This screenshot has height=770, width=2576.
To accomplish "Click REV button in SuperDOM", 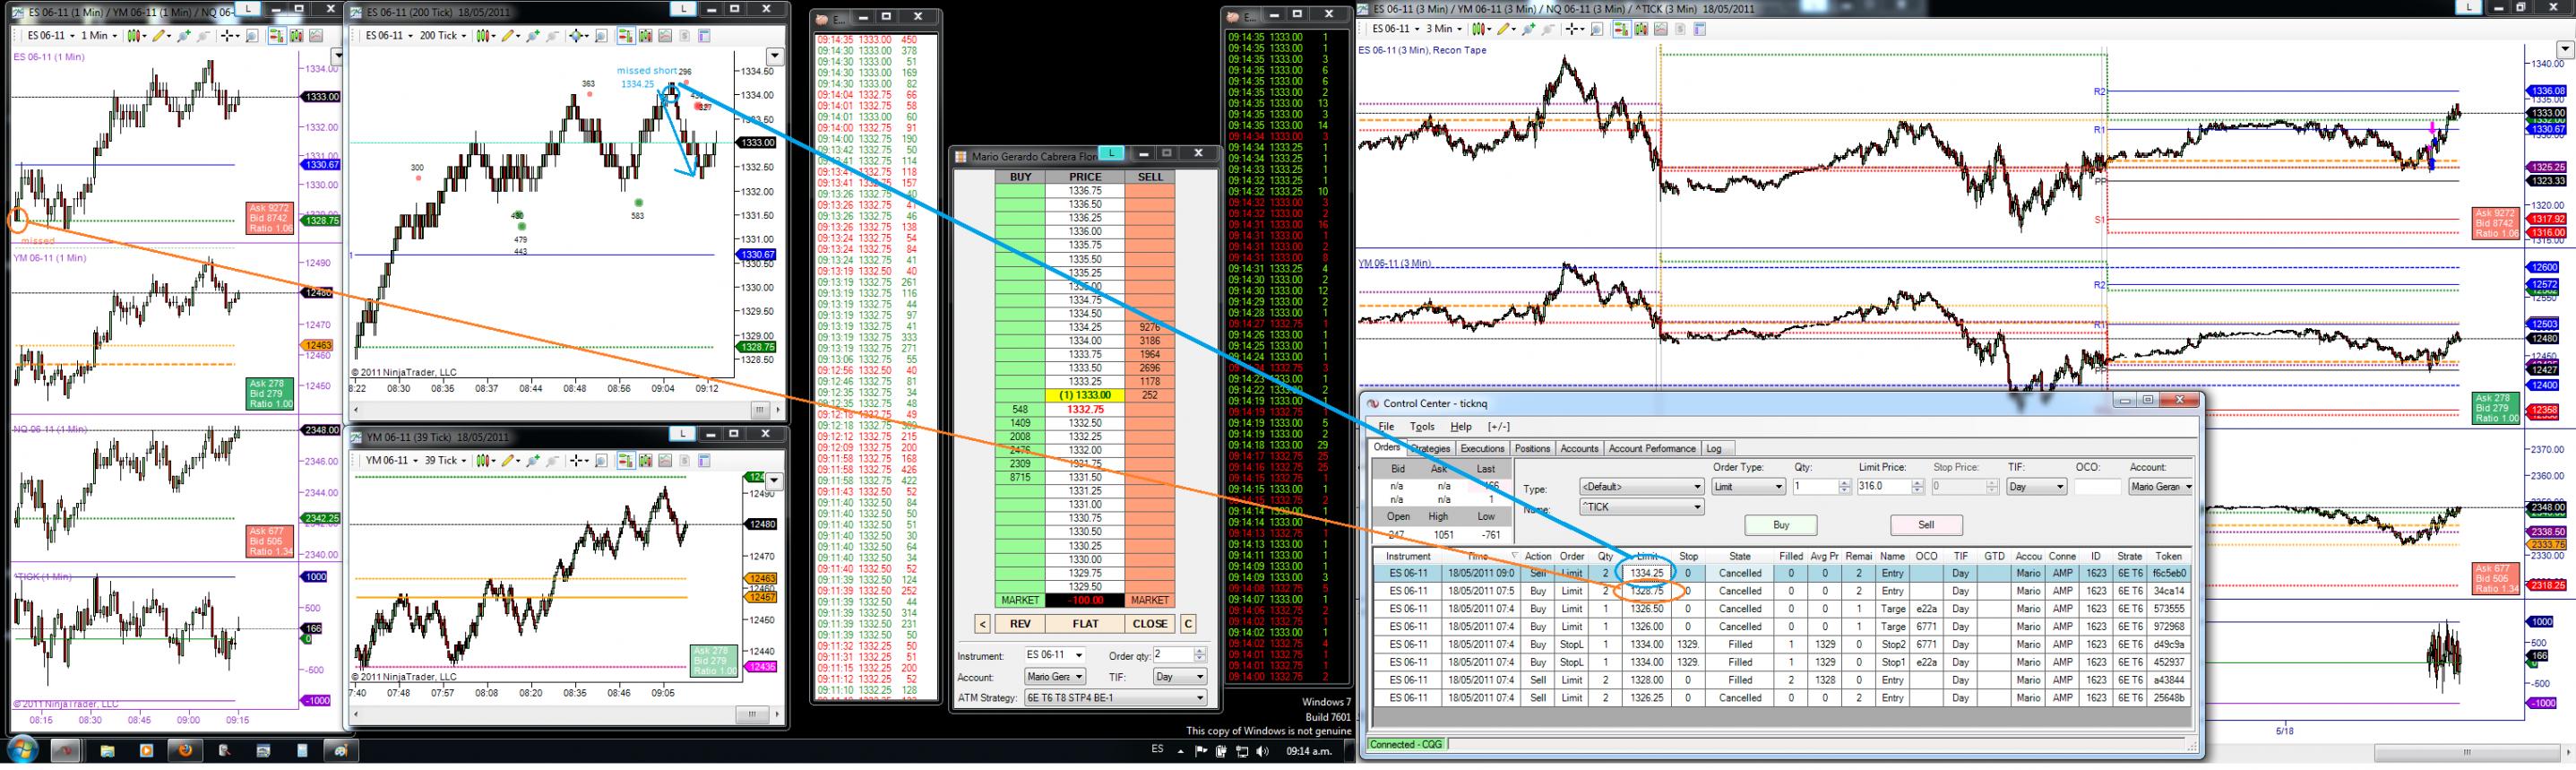I will coord(1020,624).
